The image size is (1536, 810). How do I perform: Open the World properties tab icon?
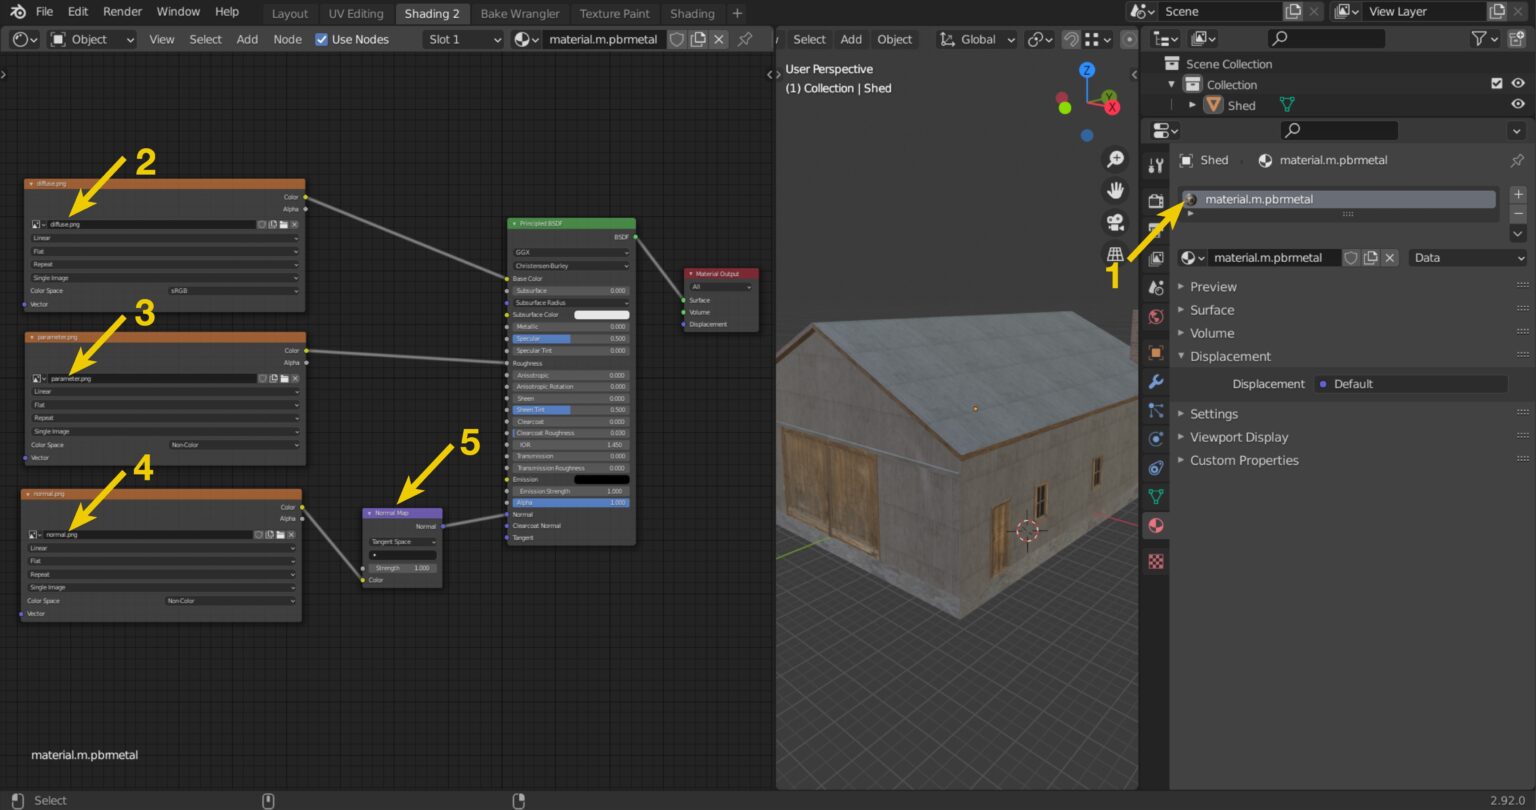(x=1156, y=317)
